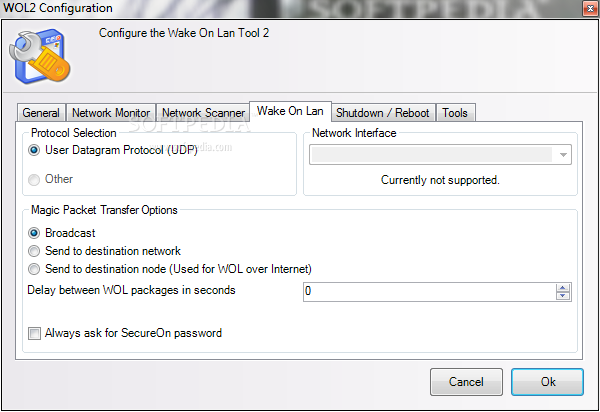Open the Network Monitor tab
Viewport: 600px width, 412px height.
111,113
